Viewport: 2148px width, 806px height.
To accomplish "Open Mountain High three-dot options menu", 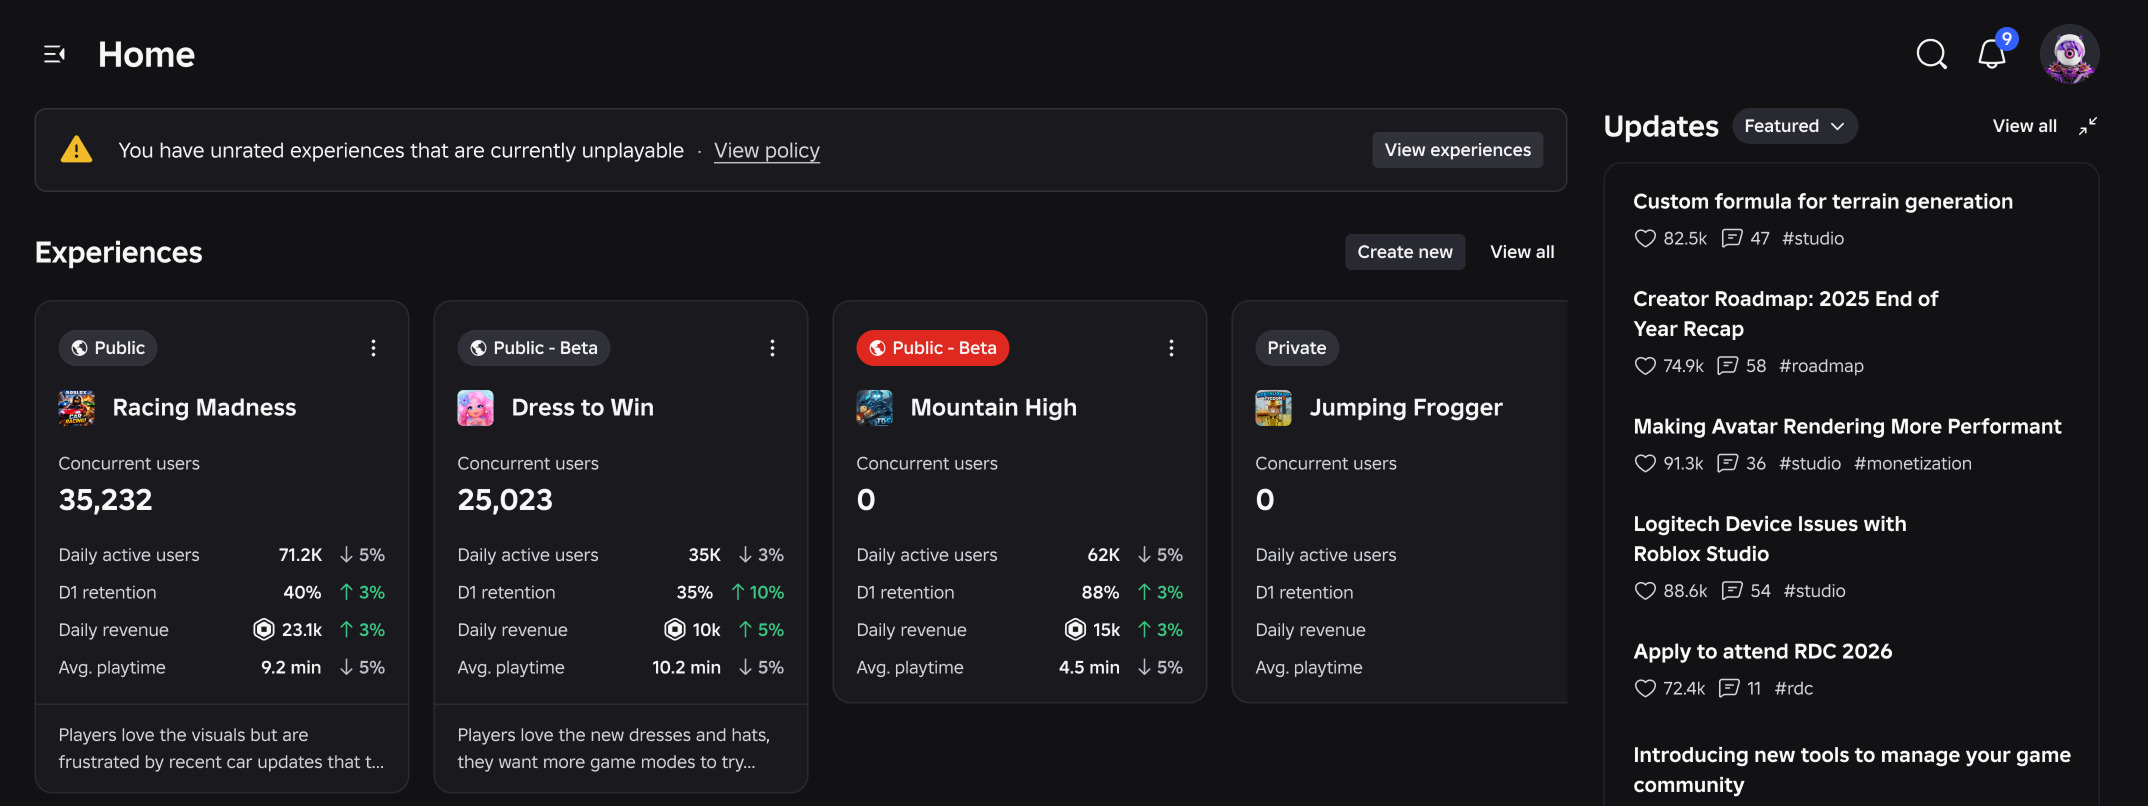I will [x=1171, y=348].
